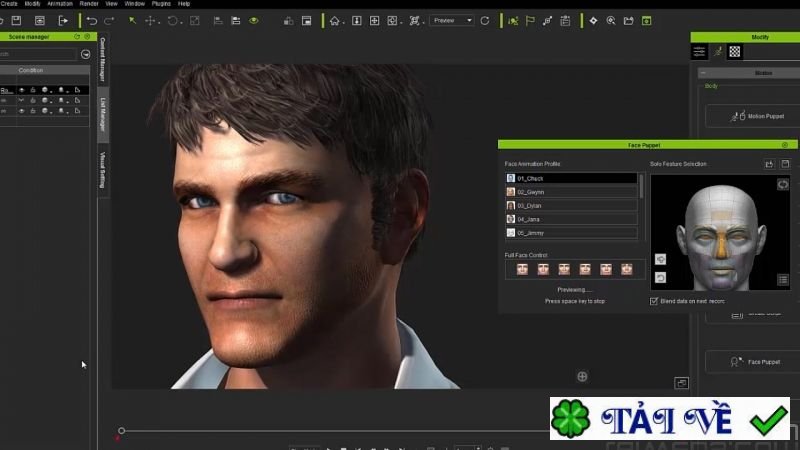Open the sliders tab in Modify panel
The width and height of the screenshot is (800, 450).
tap(699, 52)
